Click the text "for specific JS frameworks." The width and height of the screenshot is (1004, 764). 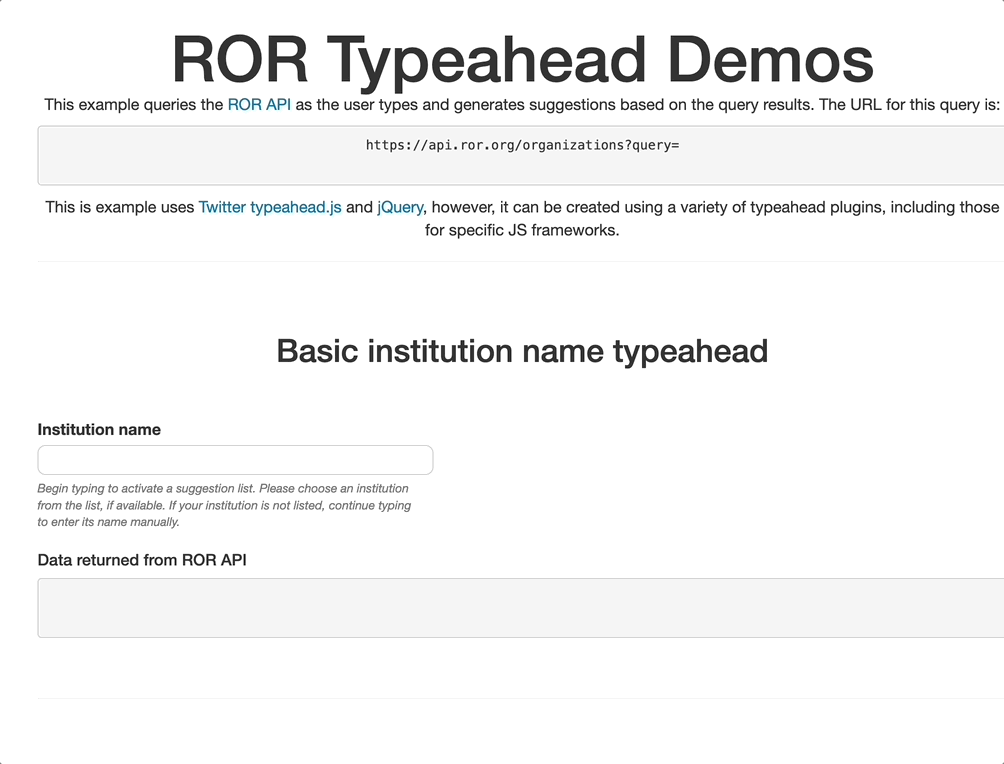(x=522, y=229)
